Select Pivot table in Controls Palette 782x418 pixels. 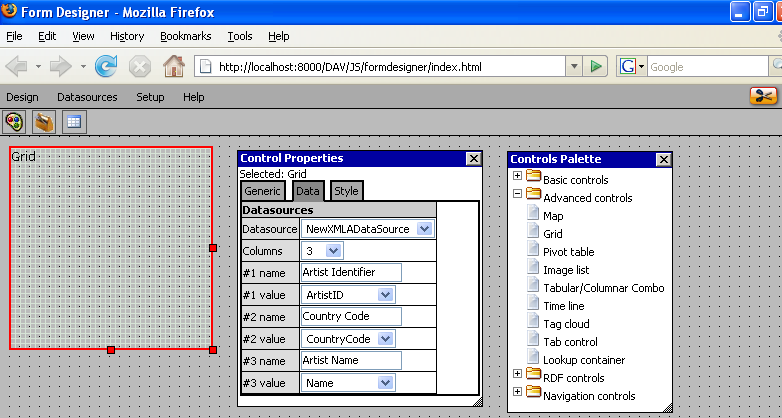[x=568, y=252]
